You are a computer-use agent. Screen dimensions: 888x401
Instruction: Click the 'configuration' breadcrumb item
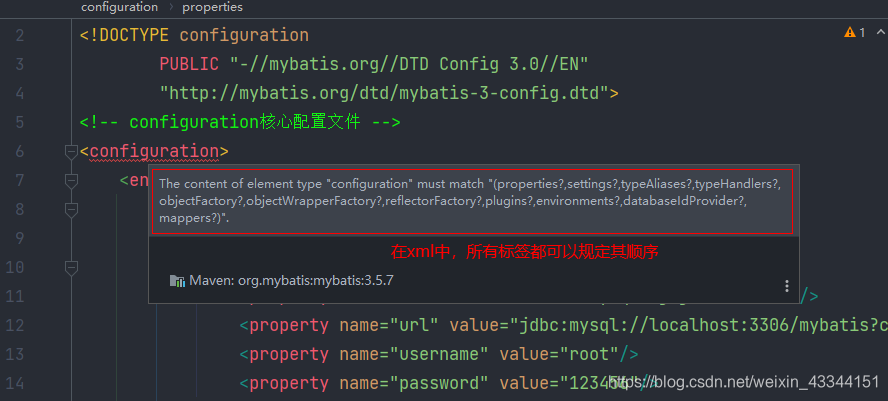pos(119,7)
